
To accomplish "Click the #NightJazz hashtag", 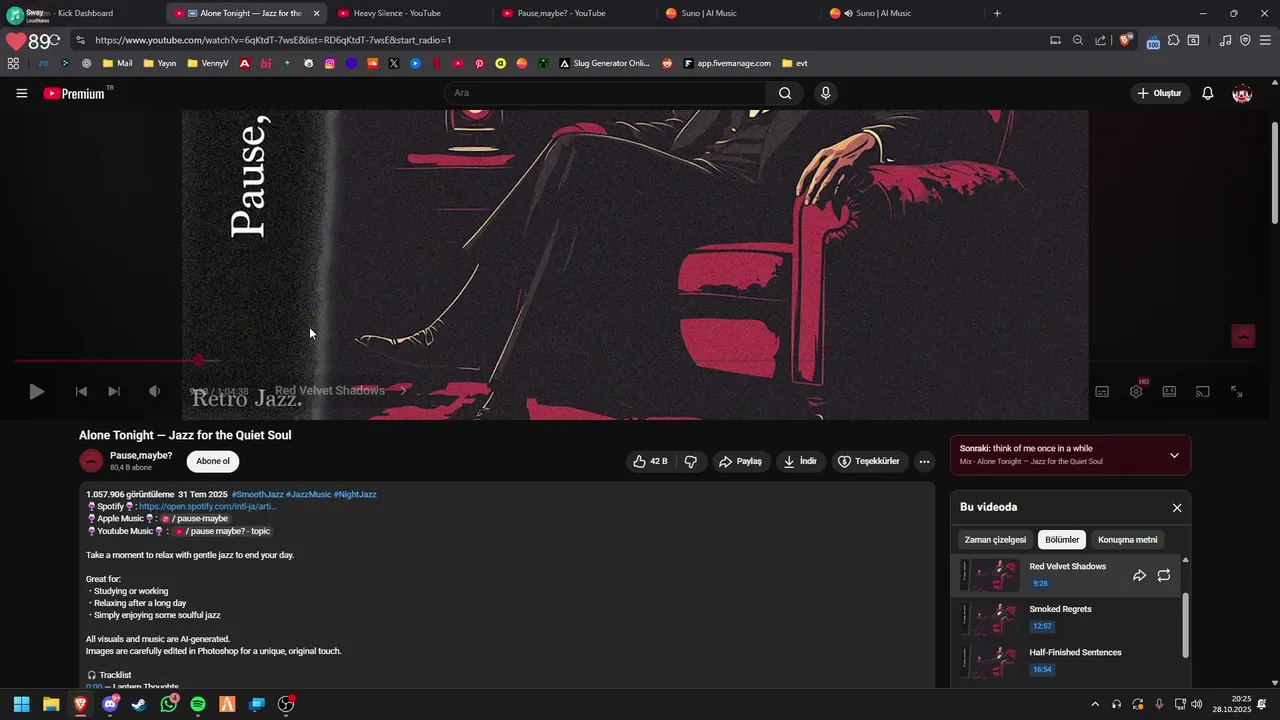I will [x=355, y=494].
